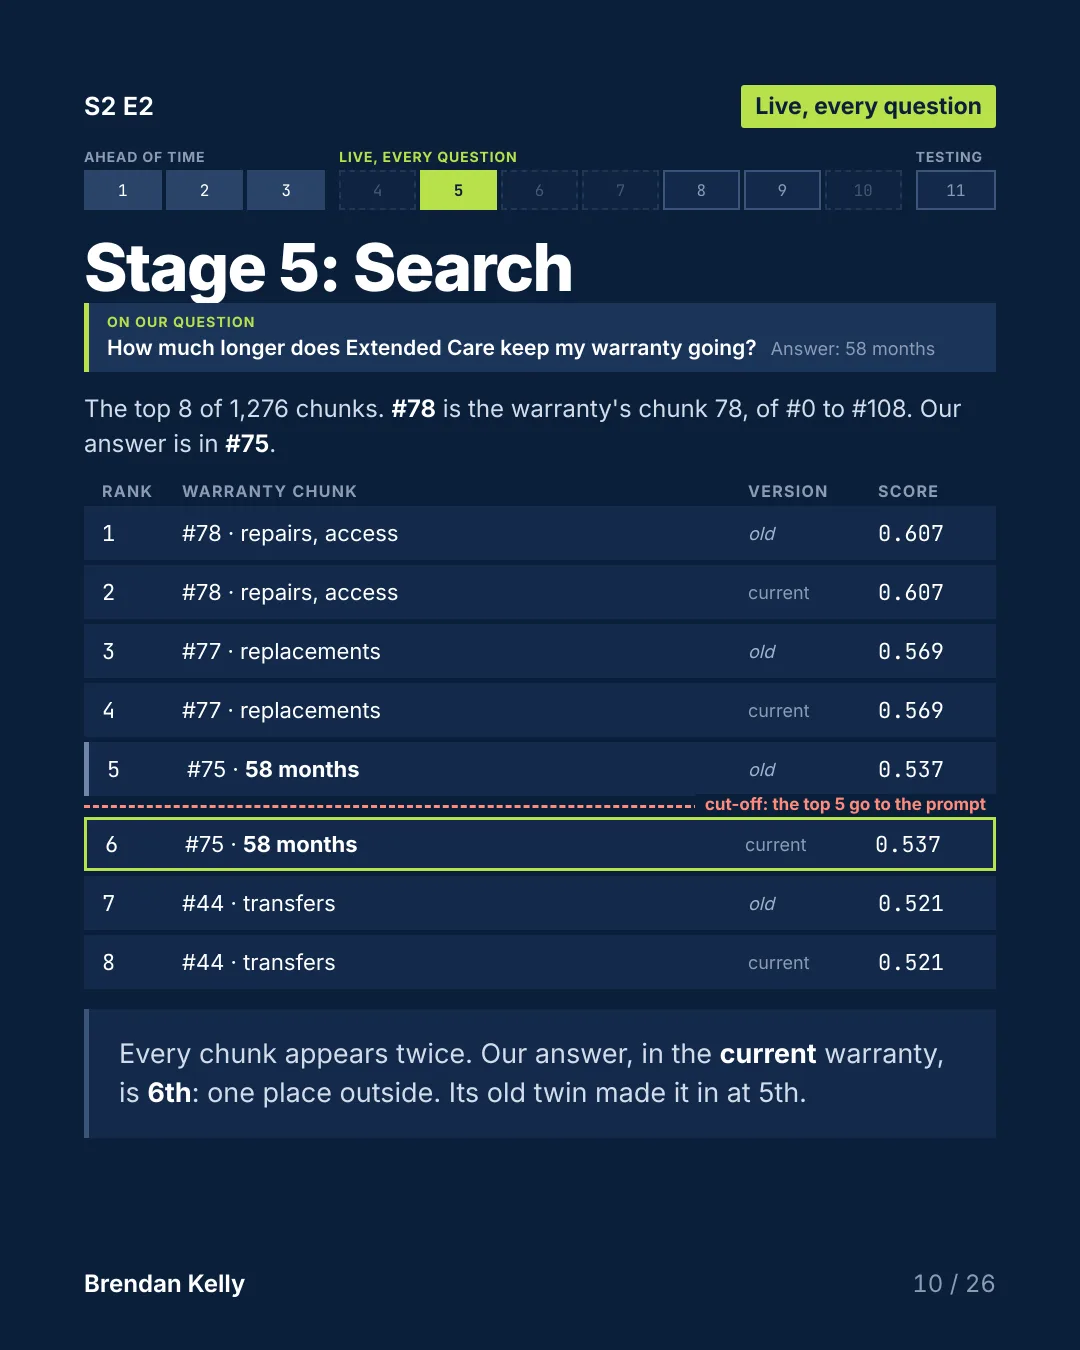Select rank 5 row, #75 58 months old

coord(540,769)
